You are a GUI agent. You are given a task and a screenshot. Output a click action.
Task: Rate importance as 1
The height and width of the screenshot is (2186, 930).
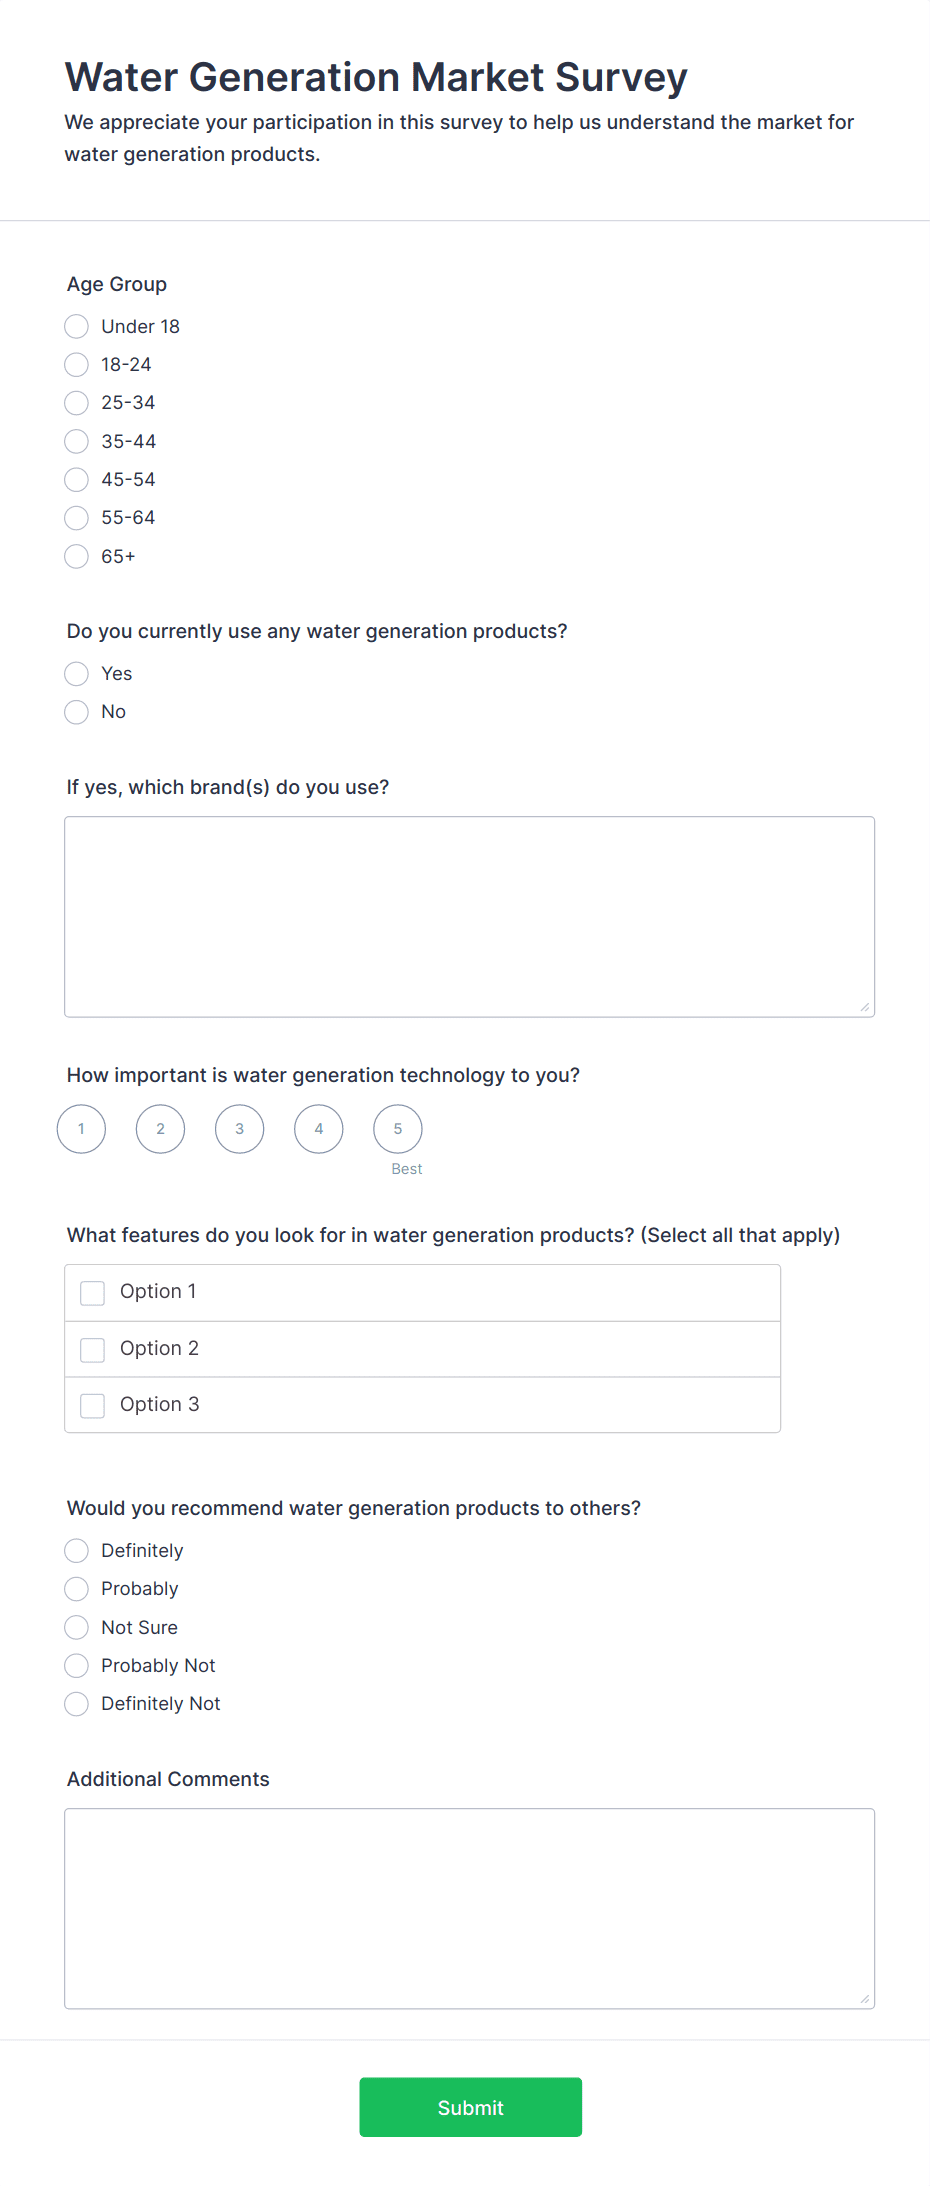tap(82, 1129)
